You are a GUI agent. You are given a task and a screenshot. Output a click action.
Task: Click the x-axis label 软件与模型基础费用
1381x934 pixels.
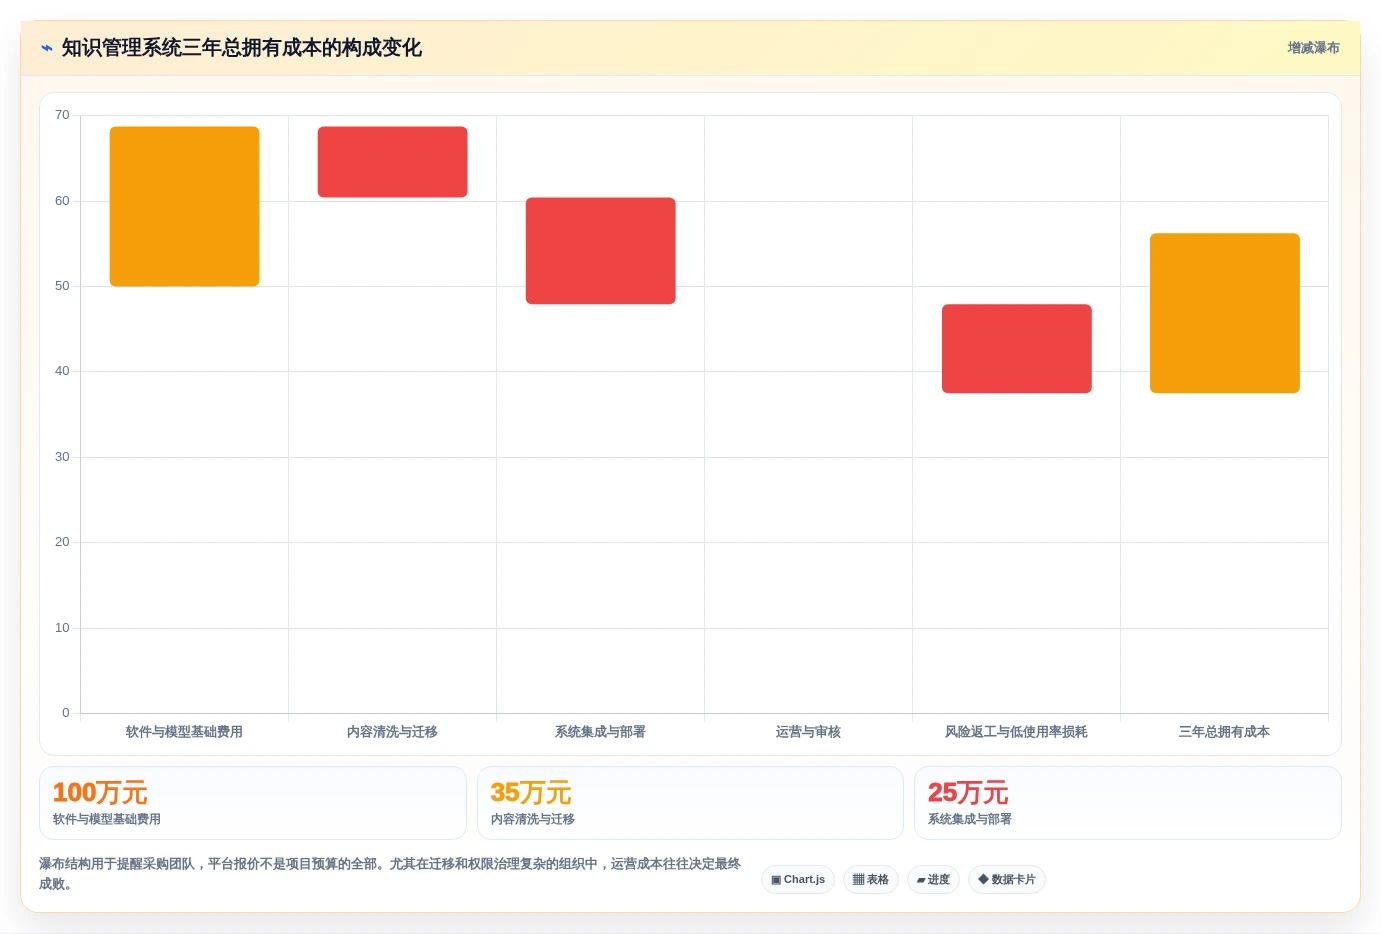185,732
